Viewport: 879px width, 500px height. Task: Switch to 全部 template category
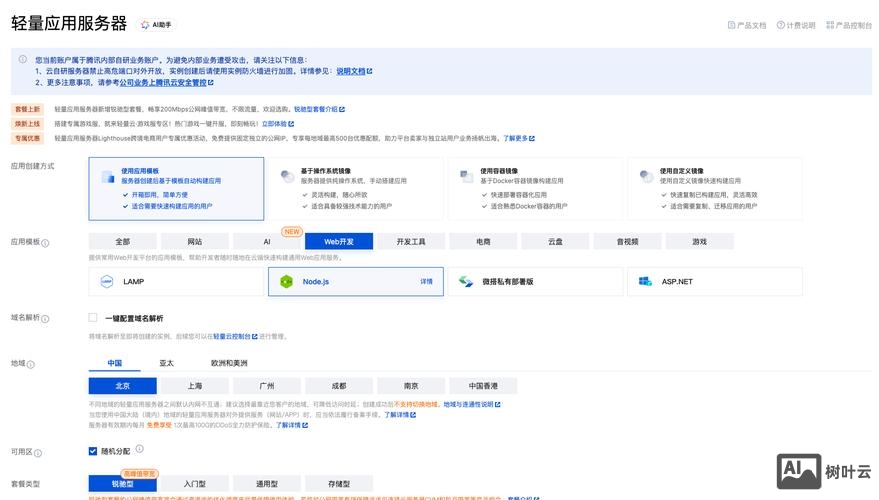point(123,242)
